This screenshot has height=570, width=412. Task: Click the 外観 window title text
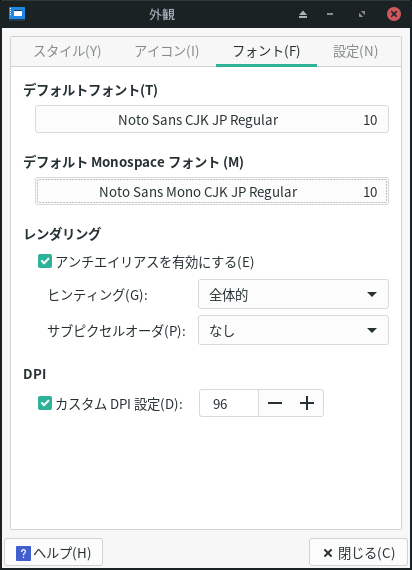[x=162, y=15]
